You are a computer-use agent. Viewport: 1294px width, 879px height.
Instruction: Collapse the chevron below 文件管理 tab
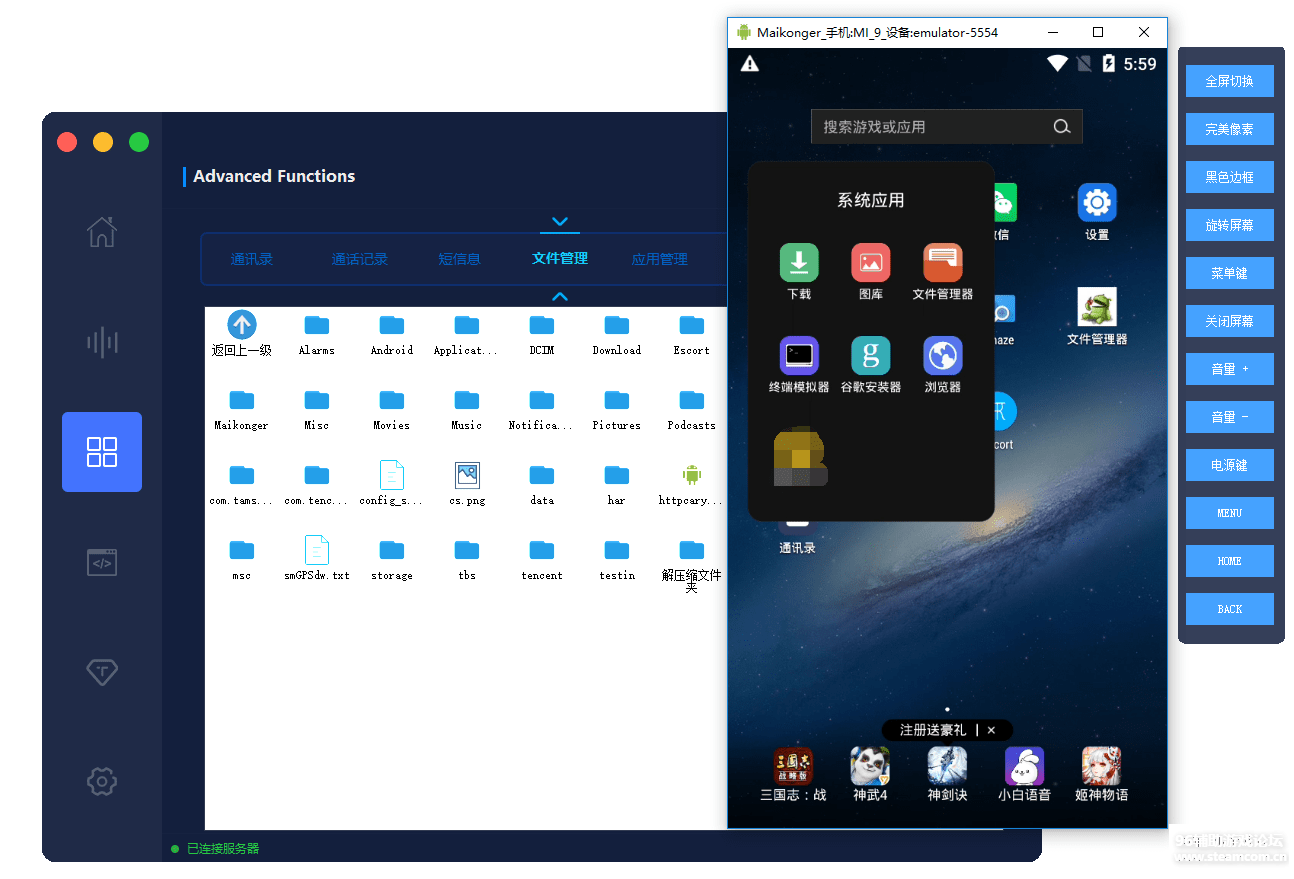[x=560, y=296]
